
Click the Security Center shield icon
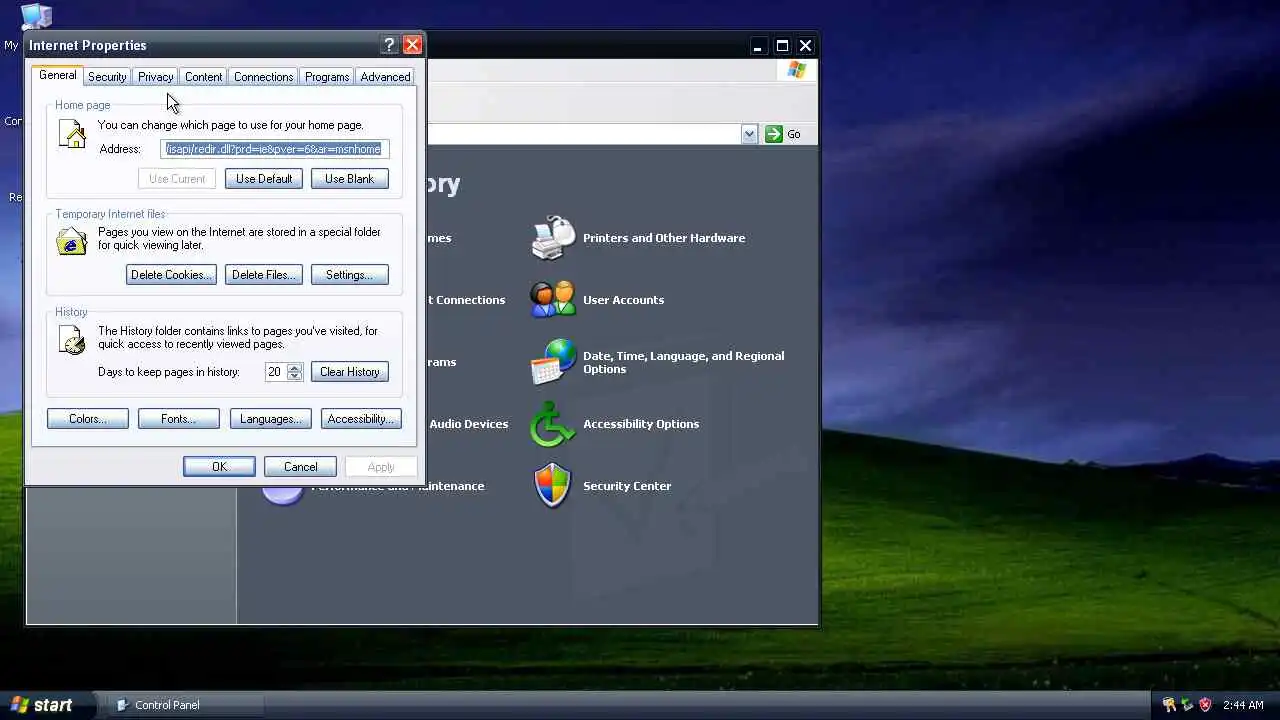[553, 486]
